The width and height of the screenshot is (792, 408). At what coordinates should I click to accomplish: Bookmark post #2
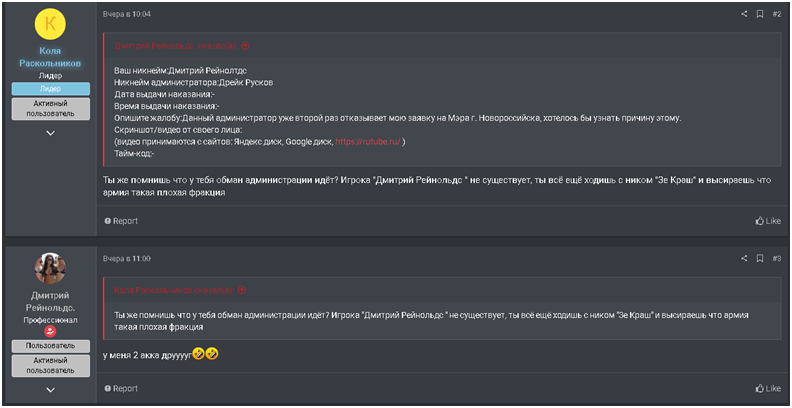click(x=760, y=14)
